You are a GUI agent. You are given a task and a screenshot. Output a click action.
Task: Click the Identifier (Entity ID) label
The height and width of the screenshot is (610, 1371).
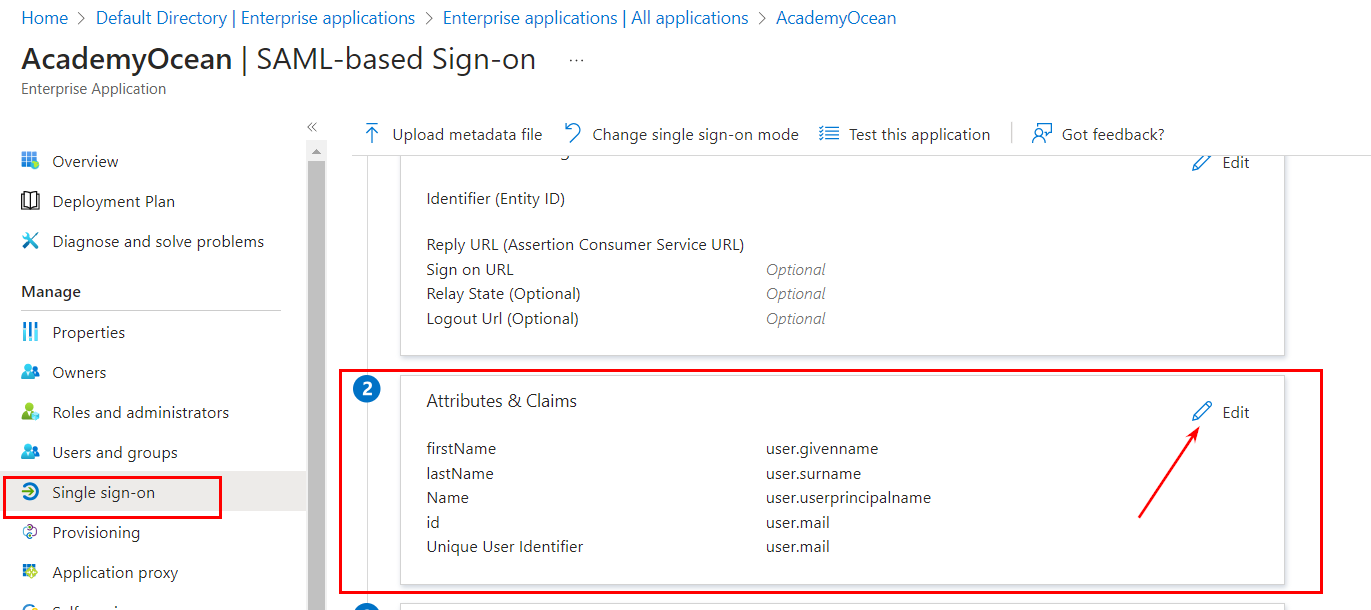496,198
